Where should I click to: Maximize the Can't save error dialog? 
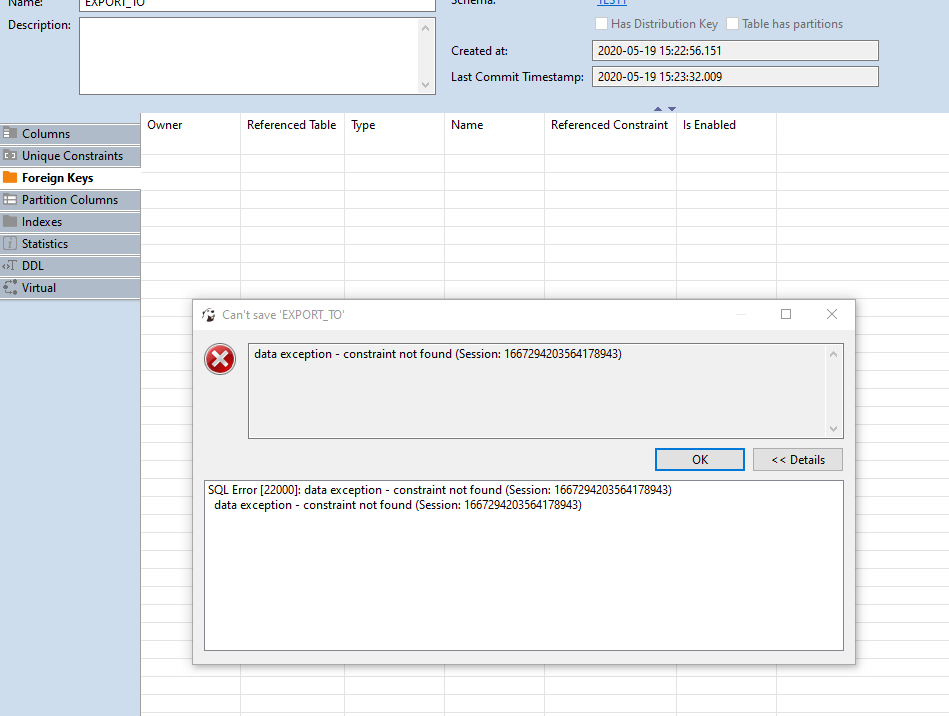coord(786,314)
